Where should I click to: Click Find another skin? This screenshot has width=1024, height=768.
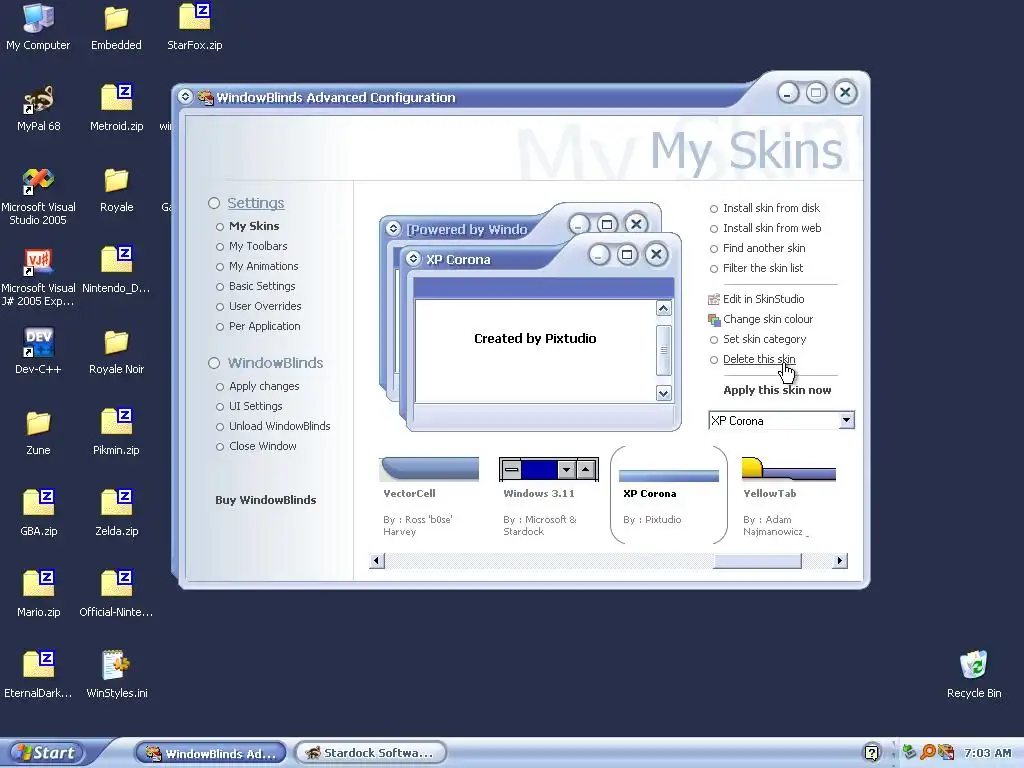[x=764, y=248]
